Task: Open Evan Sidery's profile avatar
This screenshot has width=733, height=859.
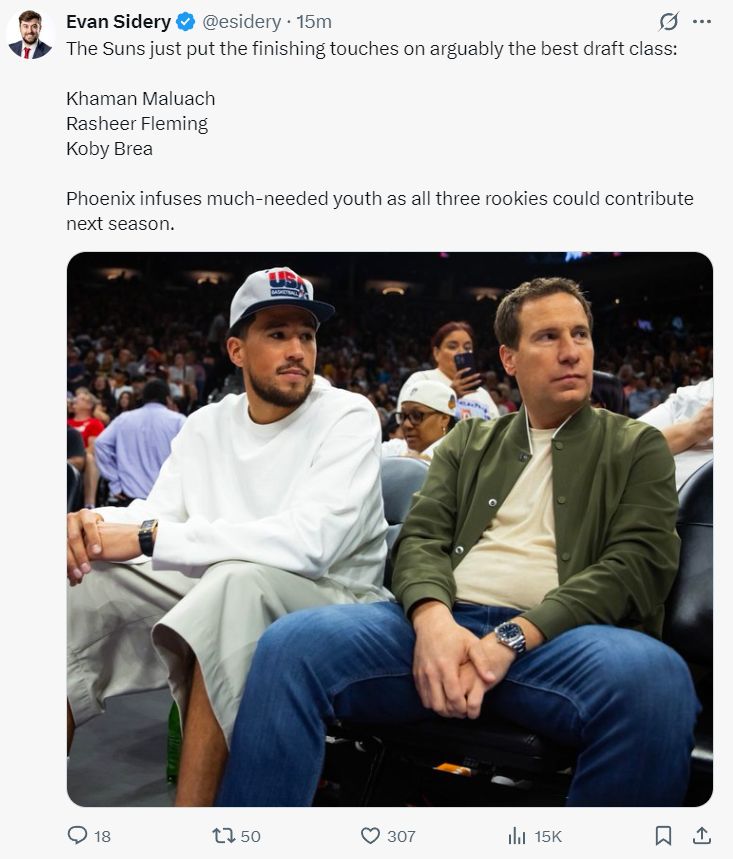Action: (29, 35)
